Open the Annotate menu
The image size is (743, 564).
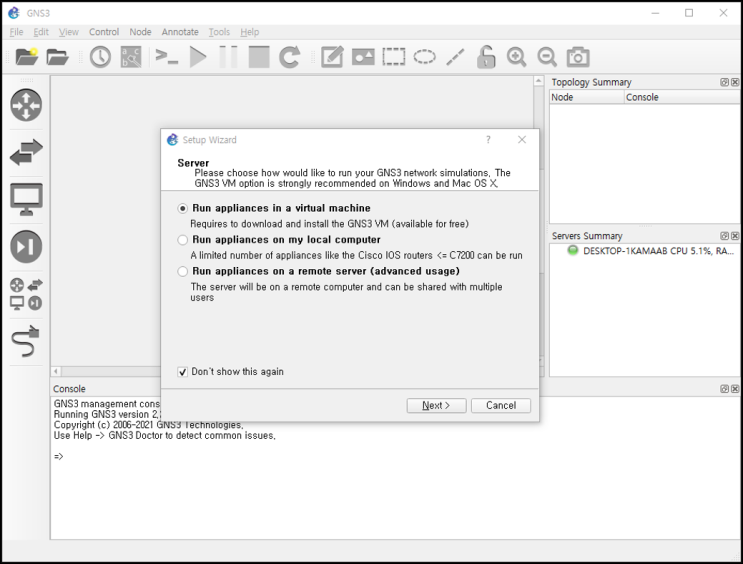click(x=180, y=32)
